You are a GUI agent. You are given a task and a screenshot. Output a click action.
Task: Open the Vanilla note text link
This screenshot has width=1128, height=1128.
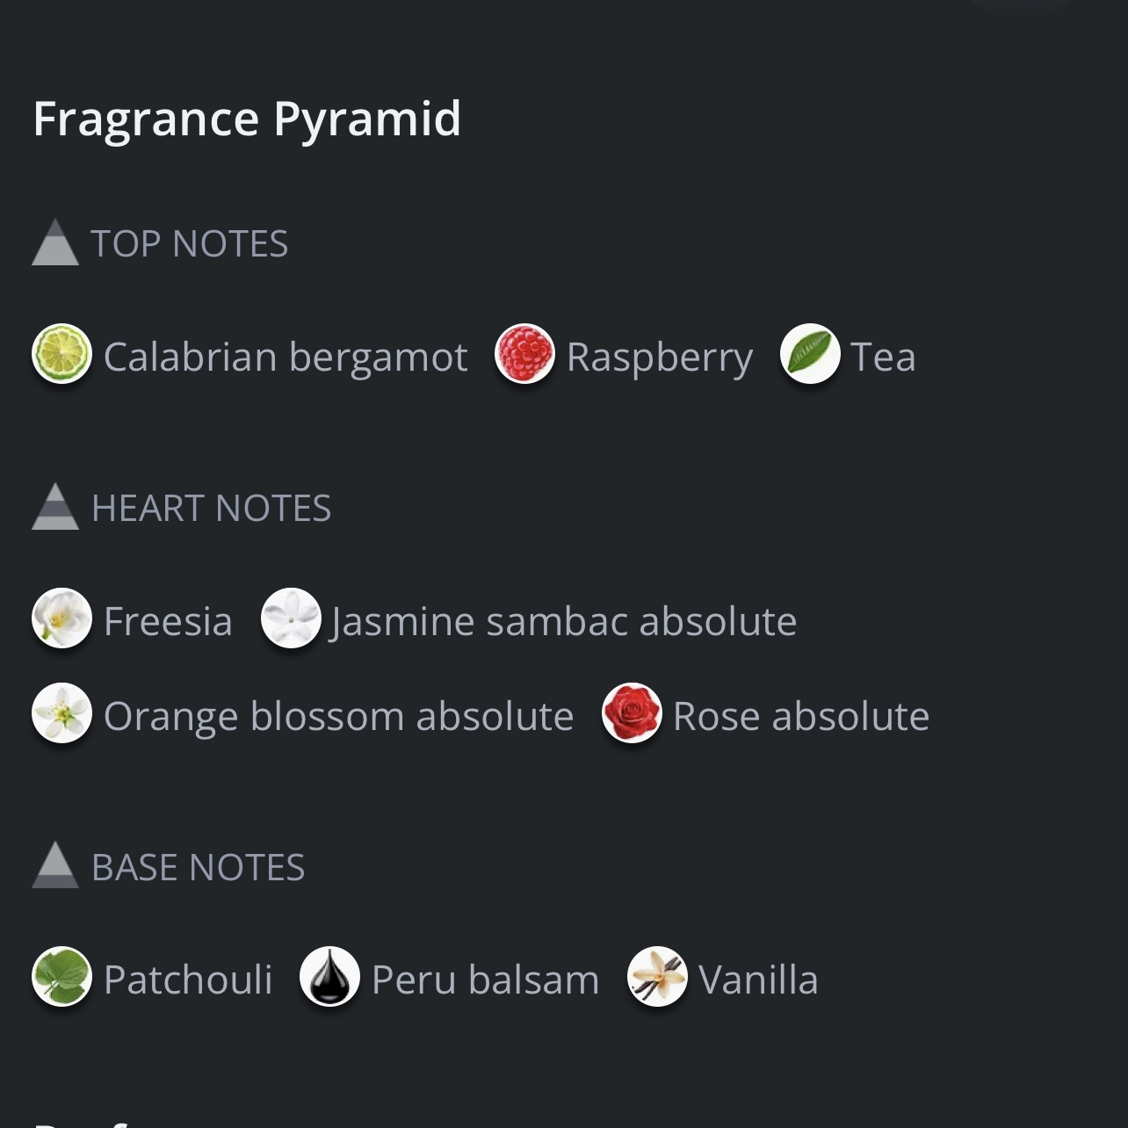pyautogui.click(x=758, y=980)
